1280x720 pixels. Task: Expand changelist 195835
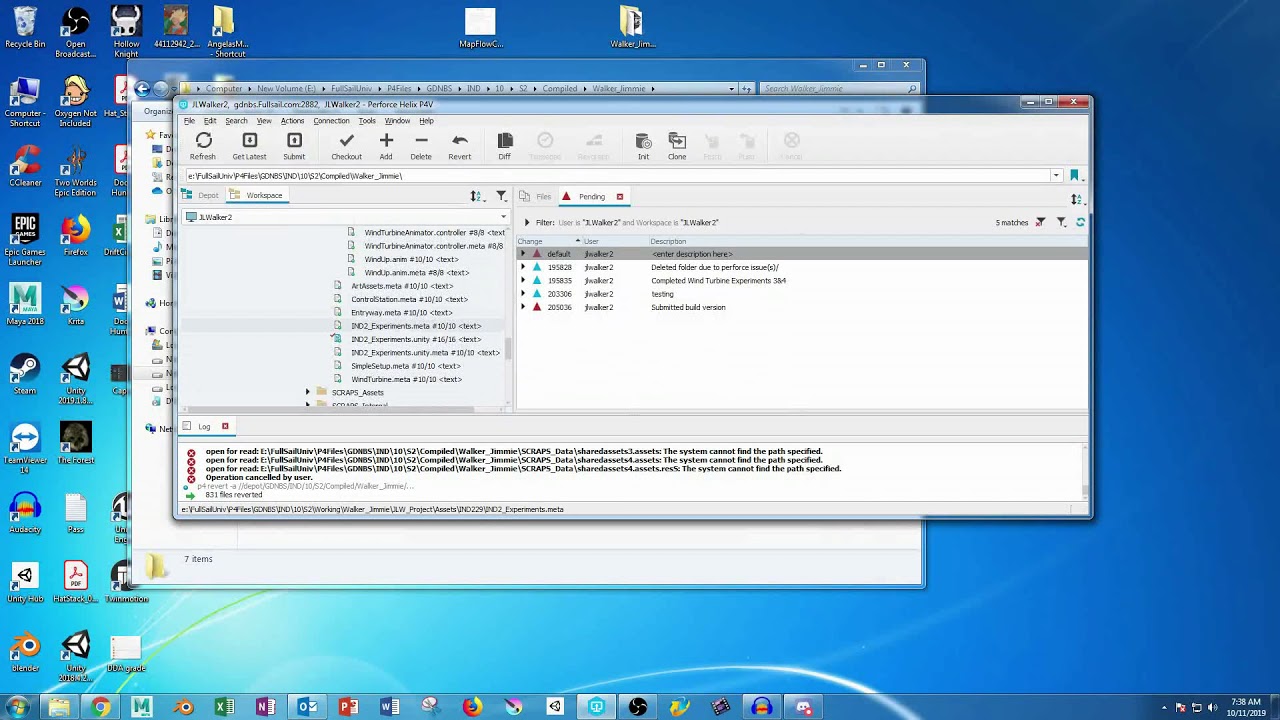pos(522,281)
